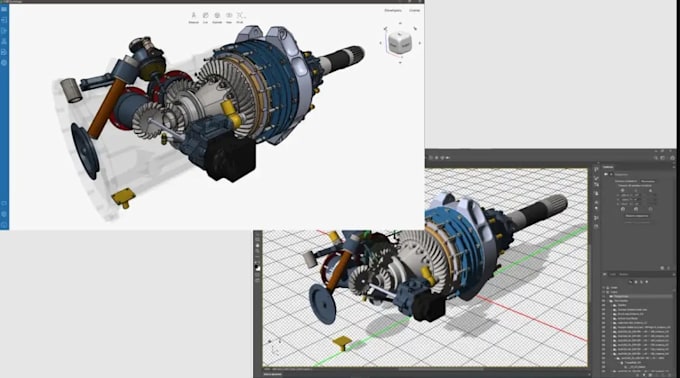Switch to Layers tab beside 3D tab

[x=613, y=274]
